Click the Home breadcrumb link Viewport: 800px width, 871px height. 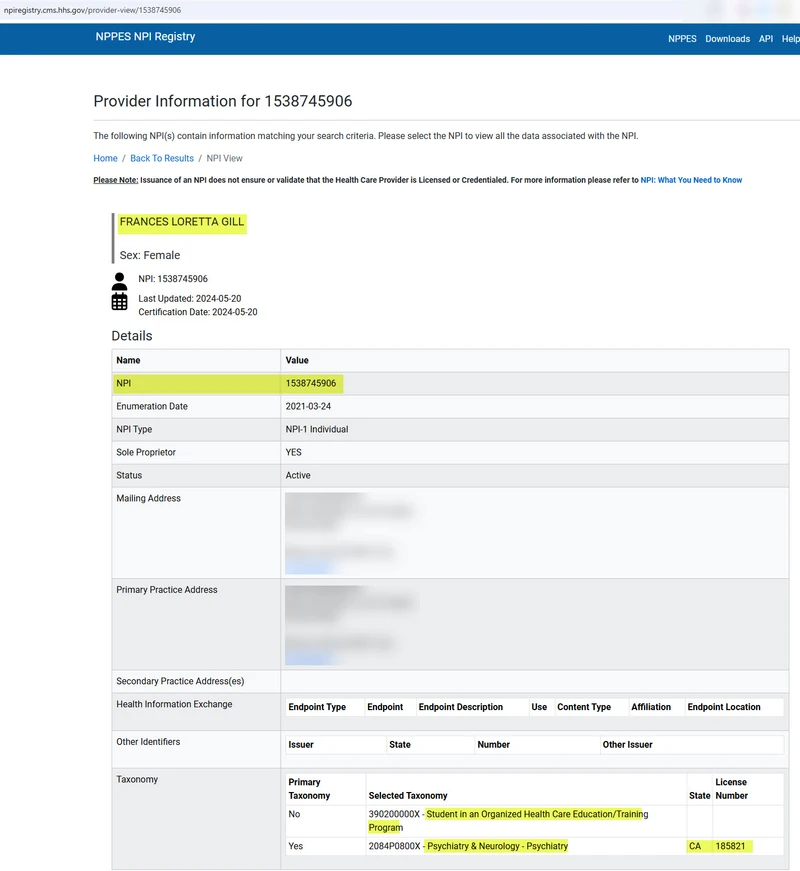tap(105, 159)
